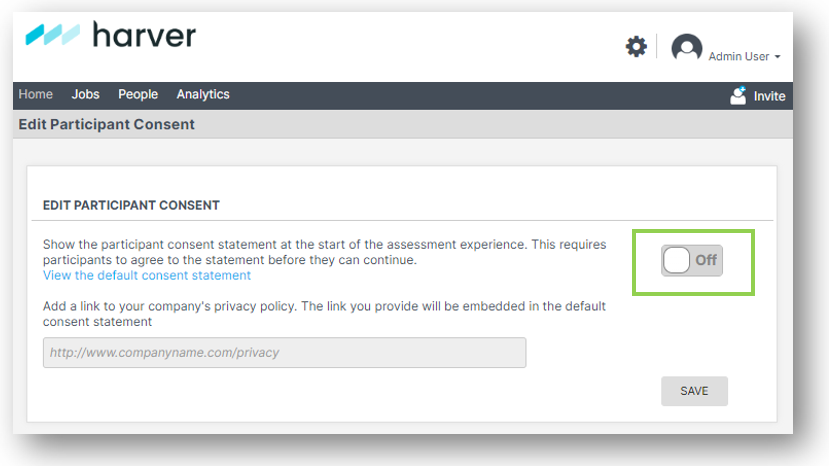Go to the Home menu
Image resolution: width=829 pixels, height=466 pixels.
(x=35, y=94)
